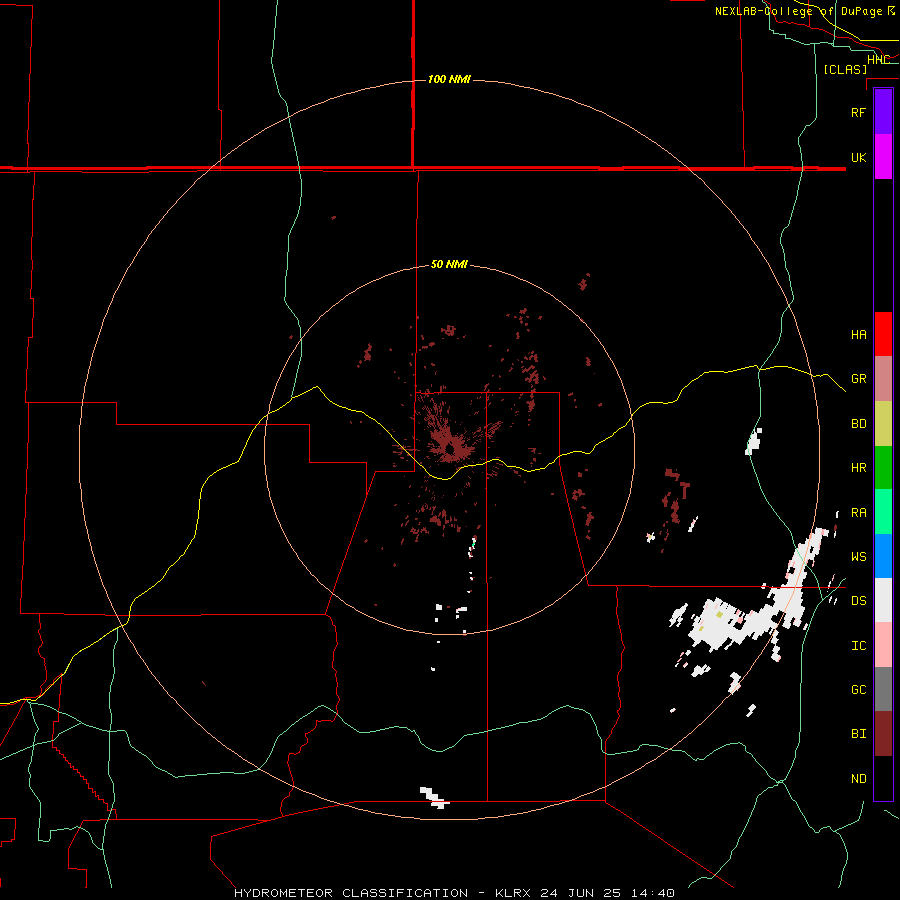Screen dimensions: 900x900
Task: Click the IC legend label
Action: [x=859, y=646]
